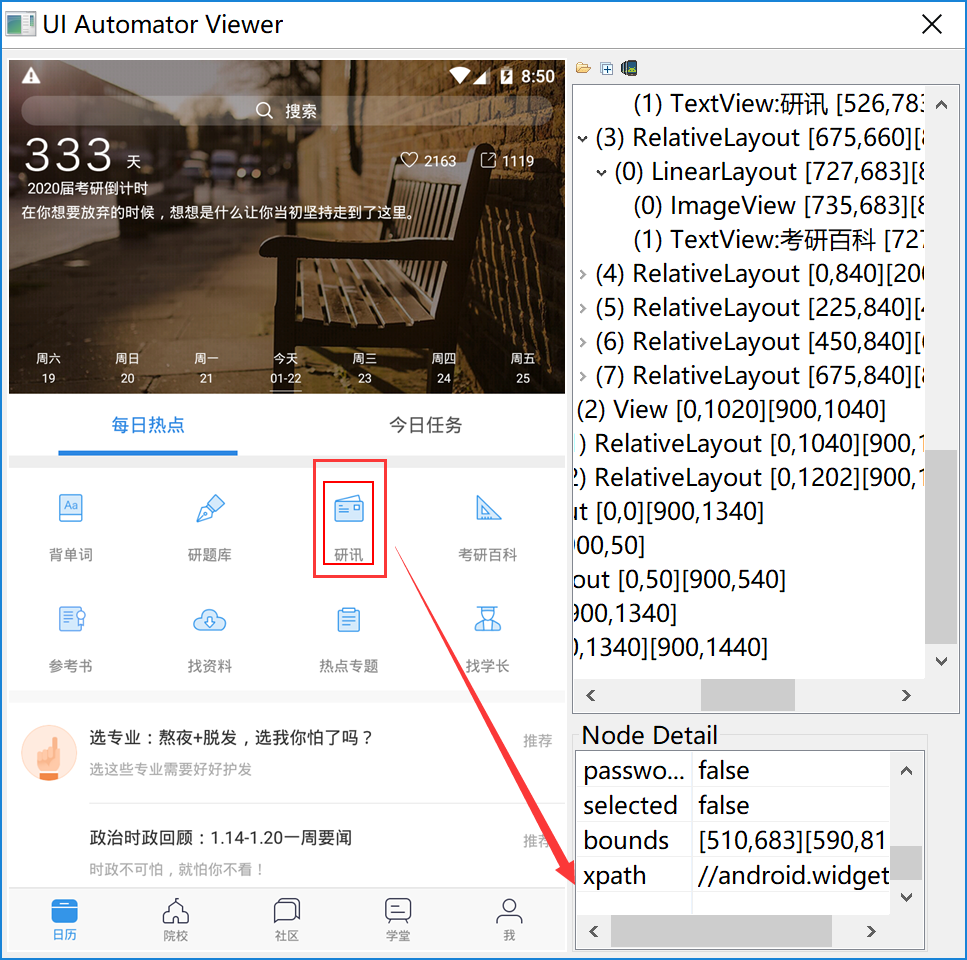Expand the (6) RelativeLayout tree node
This screenshot has width=967, height=960.
[x=582, y=342]
